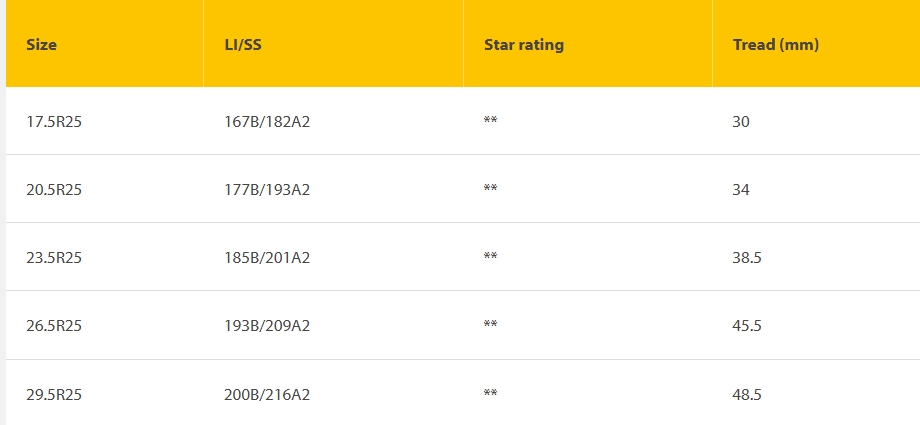
Task: Click the tread value 48.5
Action: tap(747, 394)
